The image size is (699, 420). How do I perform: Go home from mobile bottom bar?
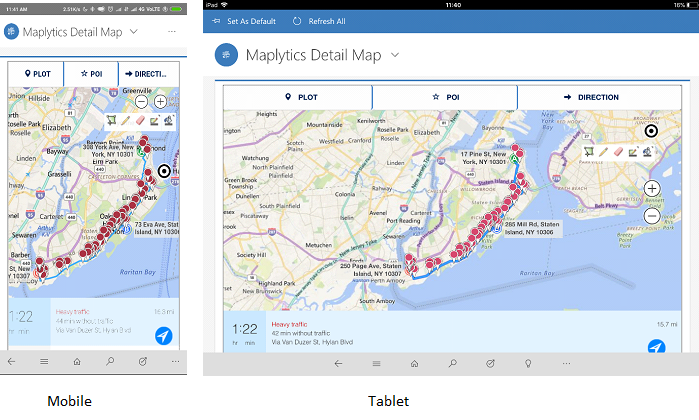[x=77, y=362]
